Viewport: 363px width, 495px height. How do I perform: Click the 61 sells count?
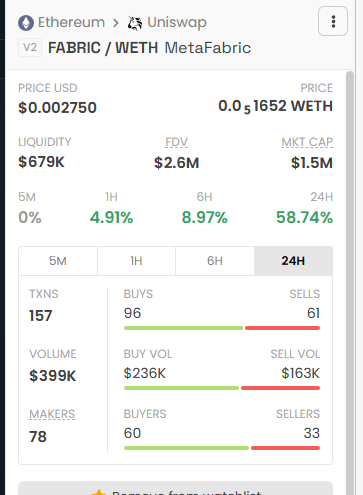[x=313, y=313]
